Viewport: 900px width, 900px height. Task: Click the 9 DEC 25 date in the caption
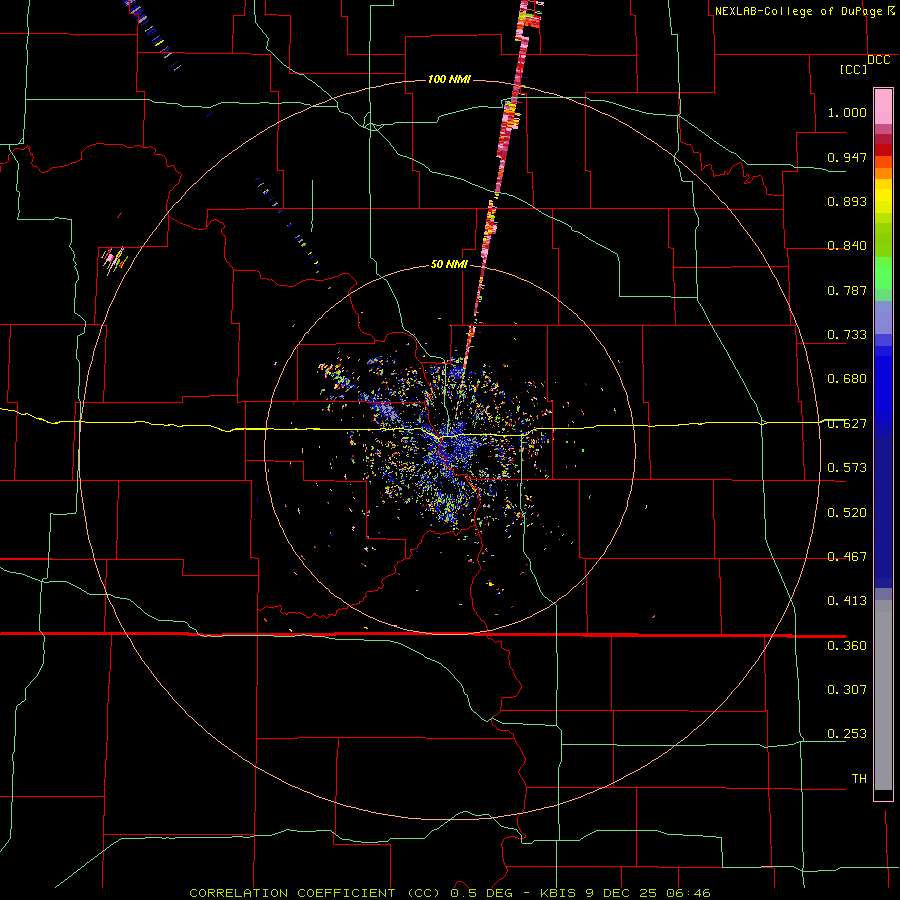(x=623, y=893)
